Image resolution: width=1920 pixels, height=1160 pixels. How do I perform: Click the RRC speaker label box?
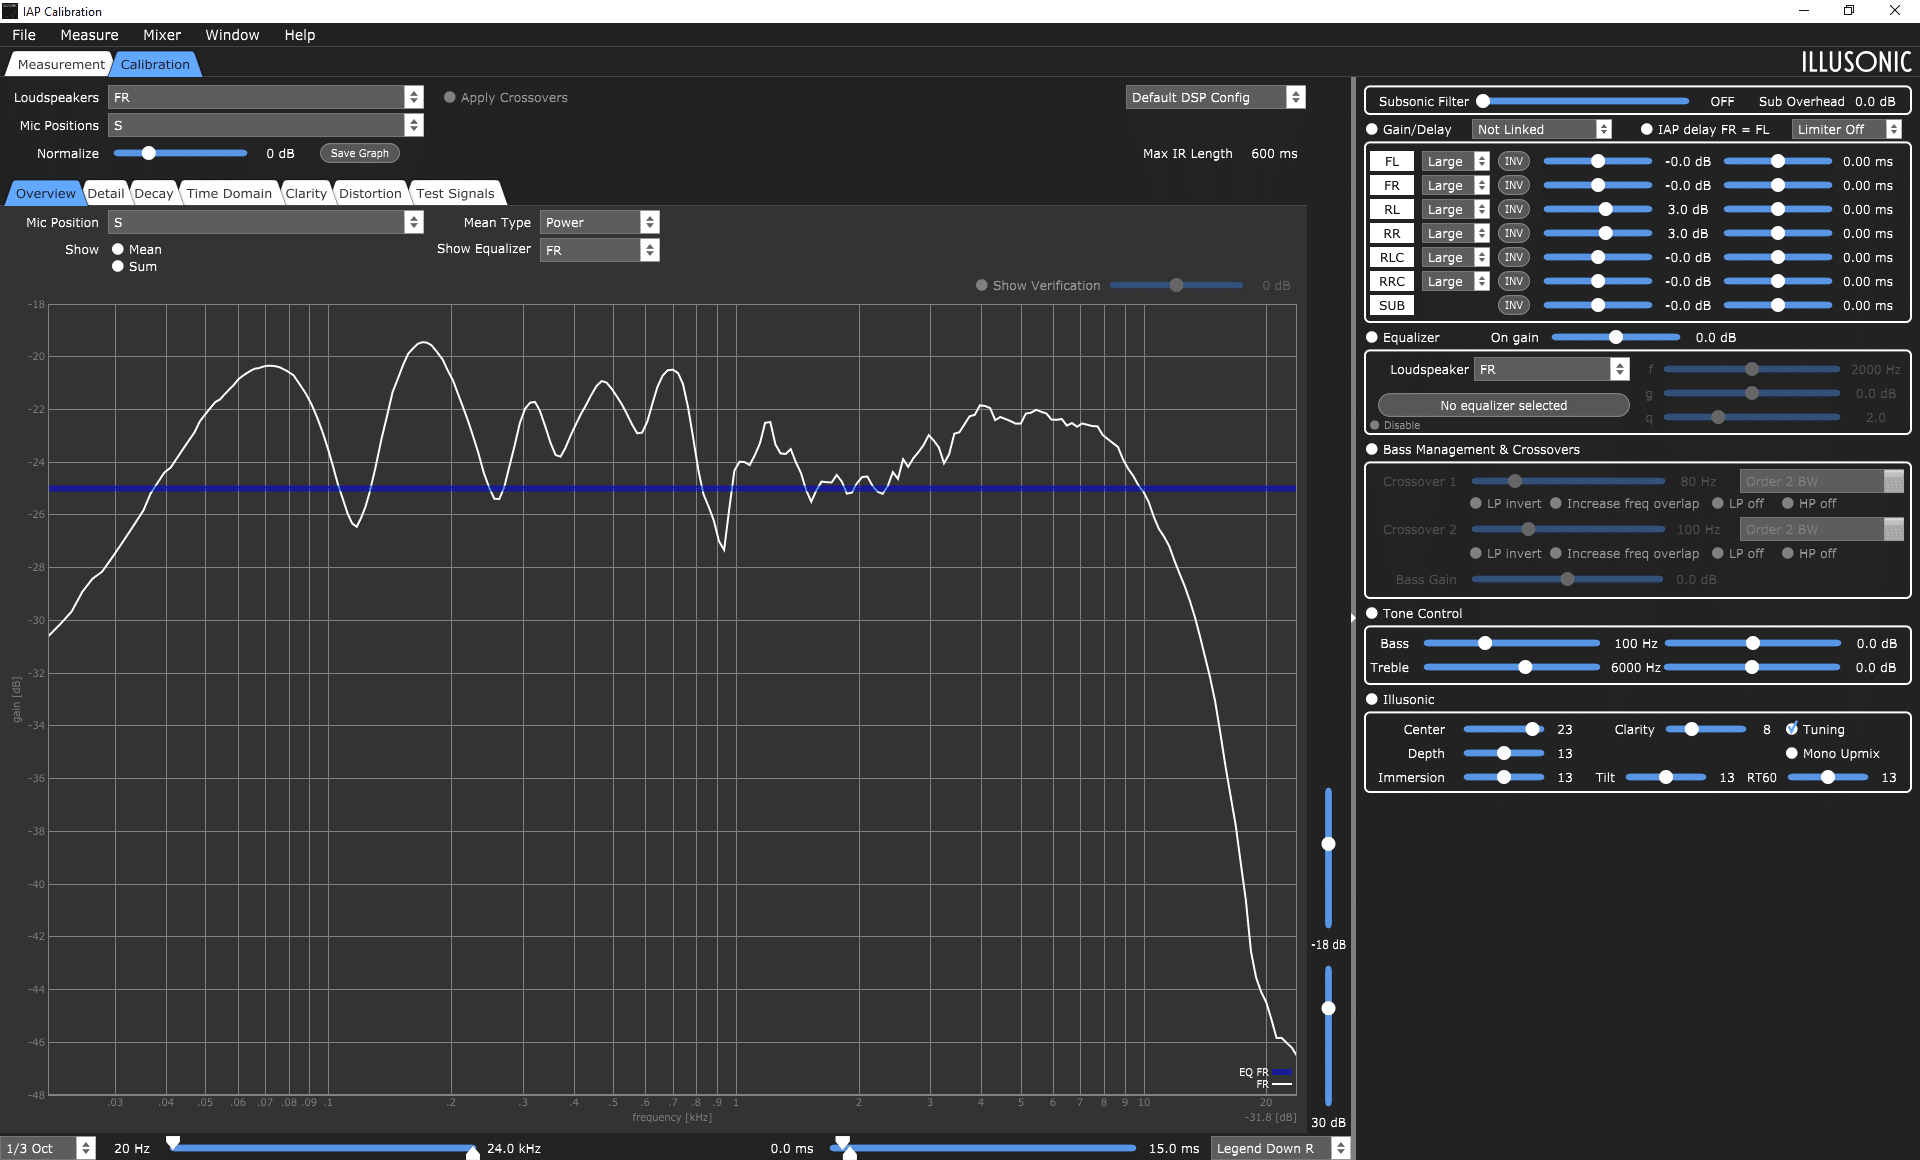(1391, 281)
